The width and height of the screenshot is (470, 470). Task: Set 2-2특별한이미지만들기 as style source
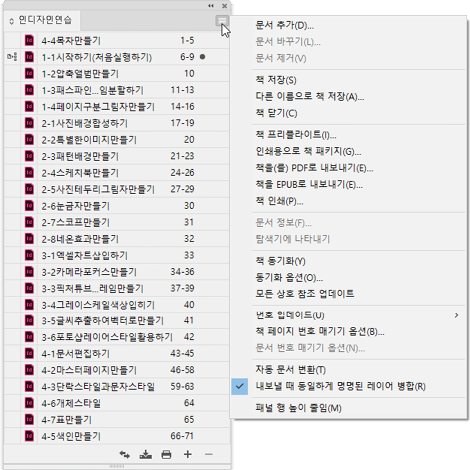pos(12,140)
